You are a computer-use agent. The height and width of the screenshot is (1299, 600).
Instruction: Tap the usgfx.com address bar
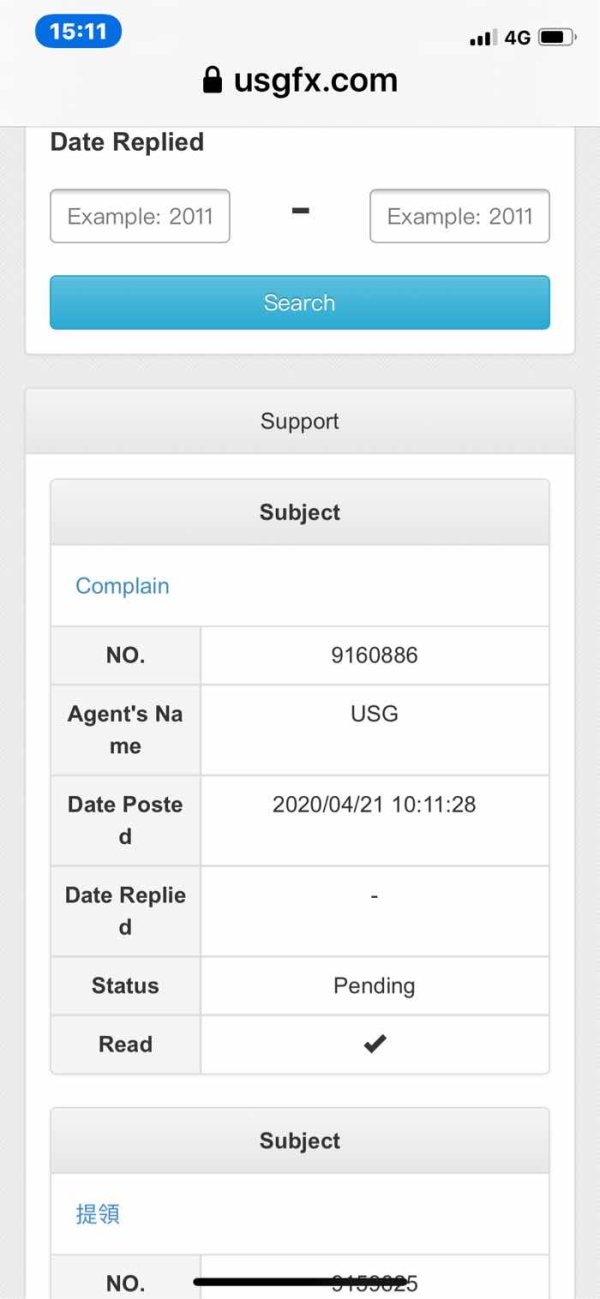coord(315,80)
